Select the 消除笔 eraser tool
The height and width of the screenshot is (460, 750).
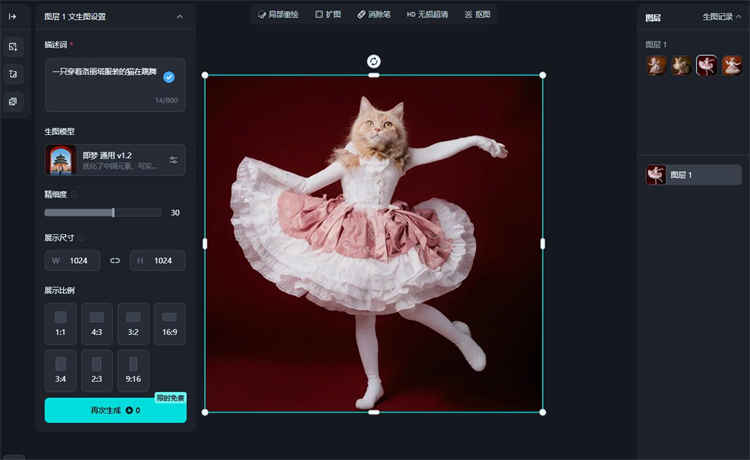click(374, 14)
